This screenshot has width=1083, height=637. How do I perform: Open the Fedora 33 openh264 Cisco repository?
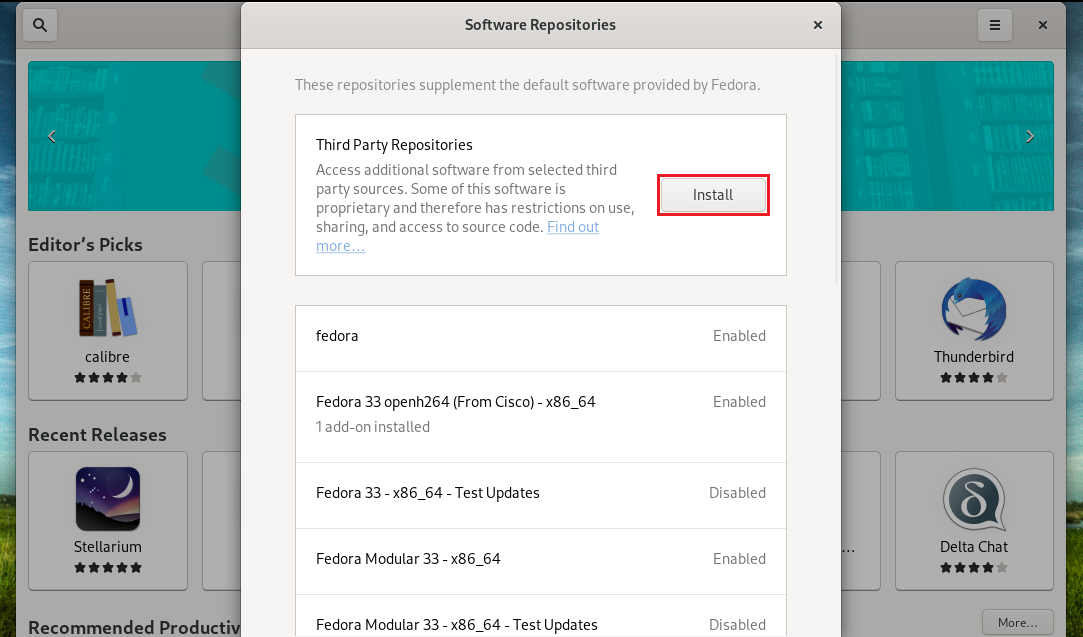pos(540,415)
